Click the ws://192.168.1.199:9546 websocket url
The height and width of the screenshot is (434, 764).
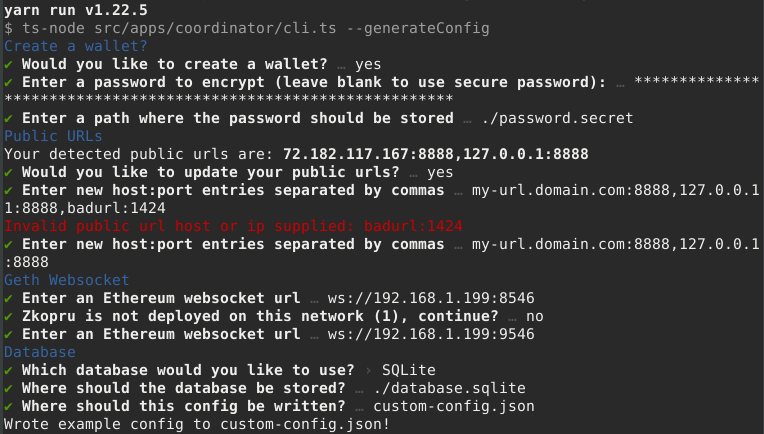point(434,334)
